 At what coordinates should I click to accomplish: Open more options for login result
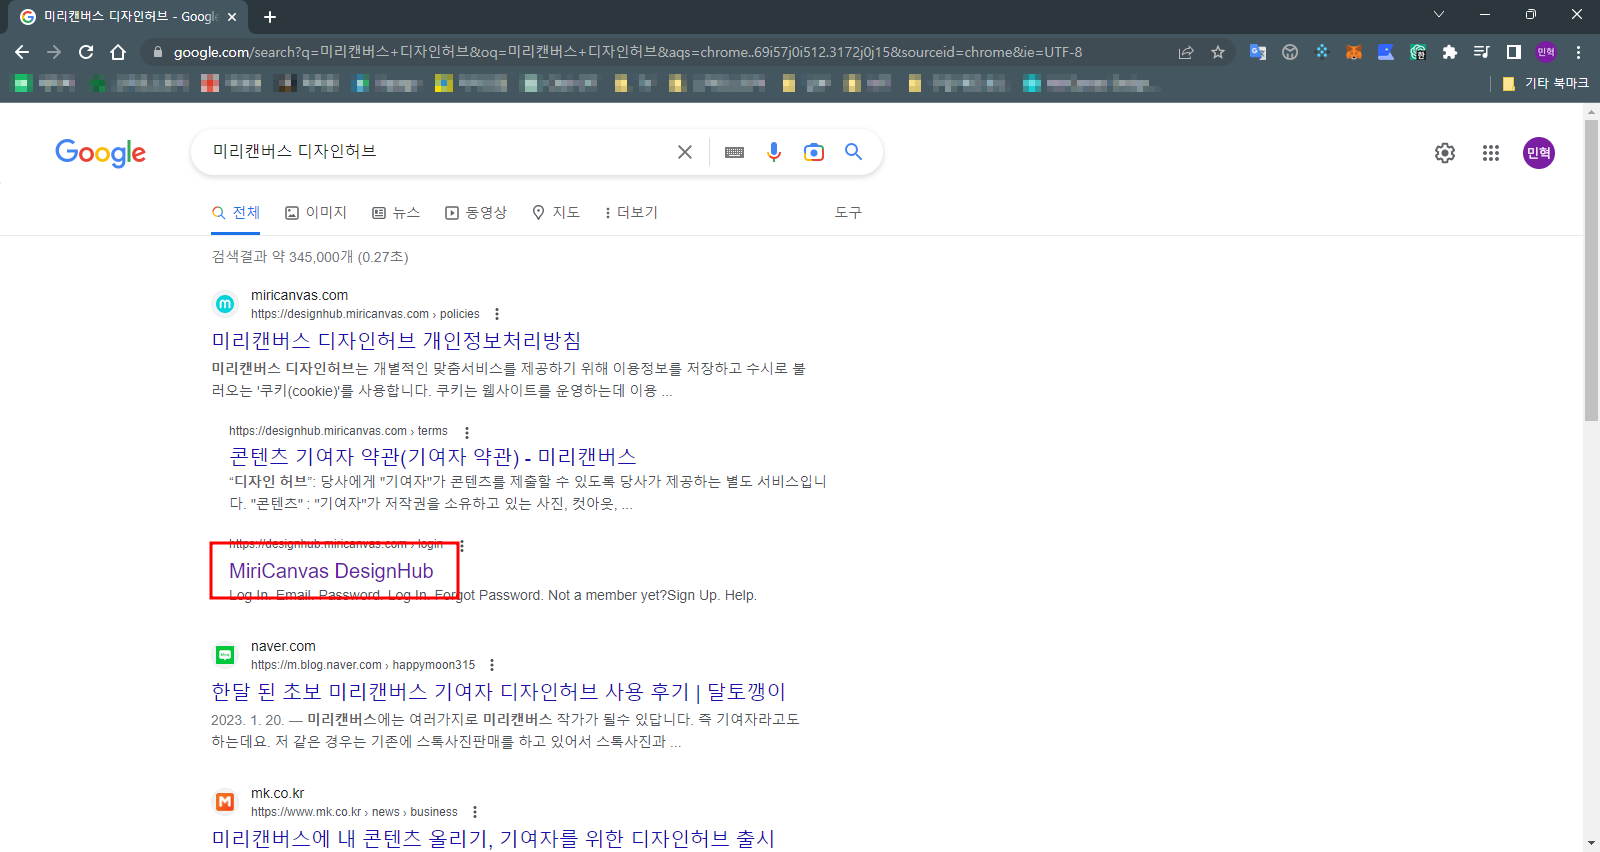point(462,545)
